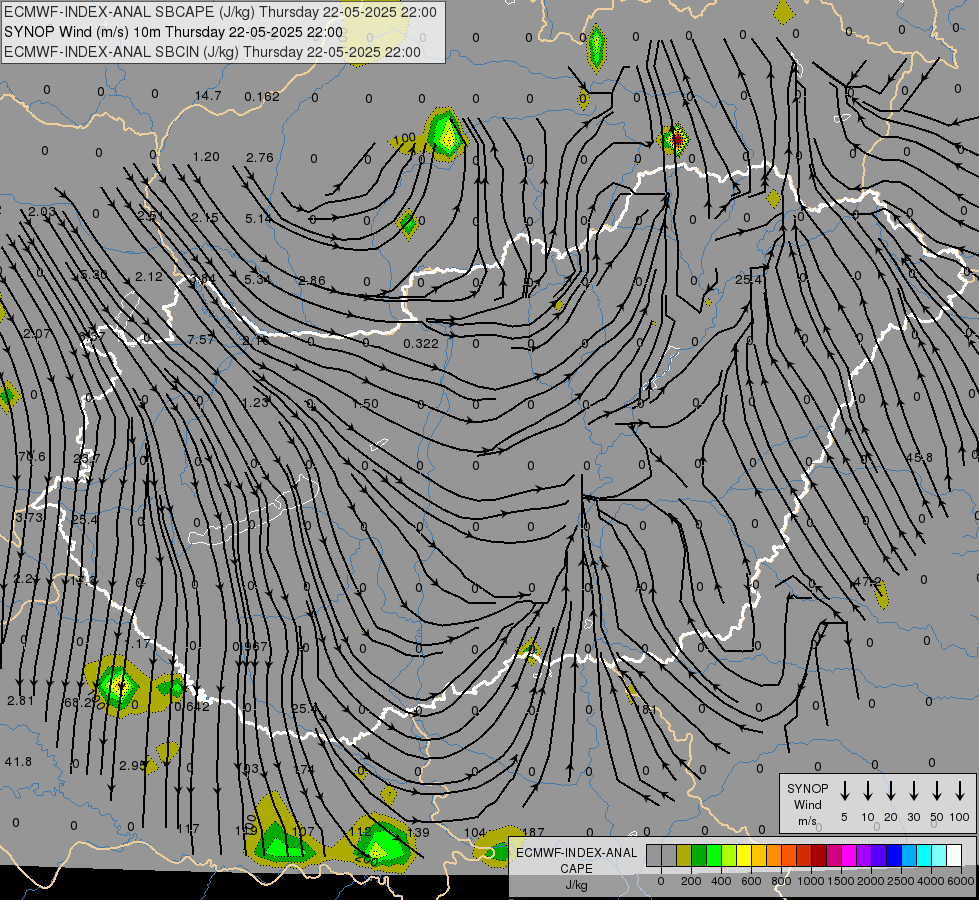Select the white swatch in the CAPE legend

(953, 856)
